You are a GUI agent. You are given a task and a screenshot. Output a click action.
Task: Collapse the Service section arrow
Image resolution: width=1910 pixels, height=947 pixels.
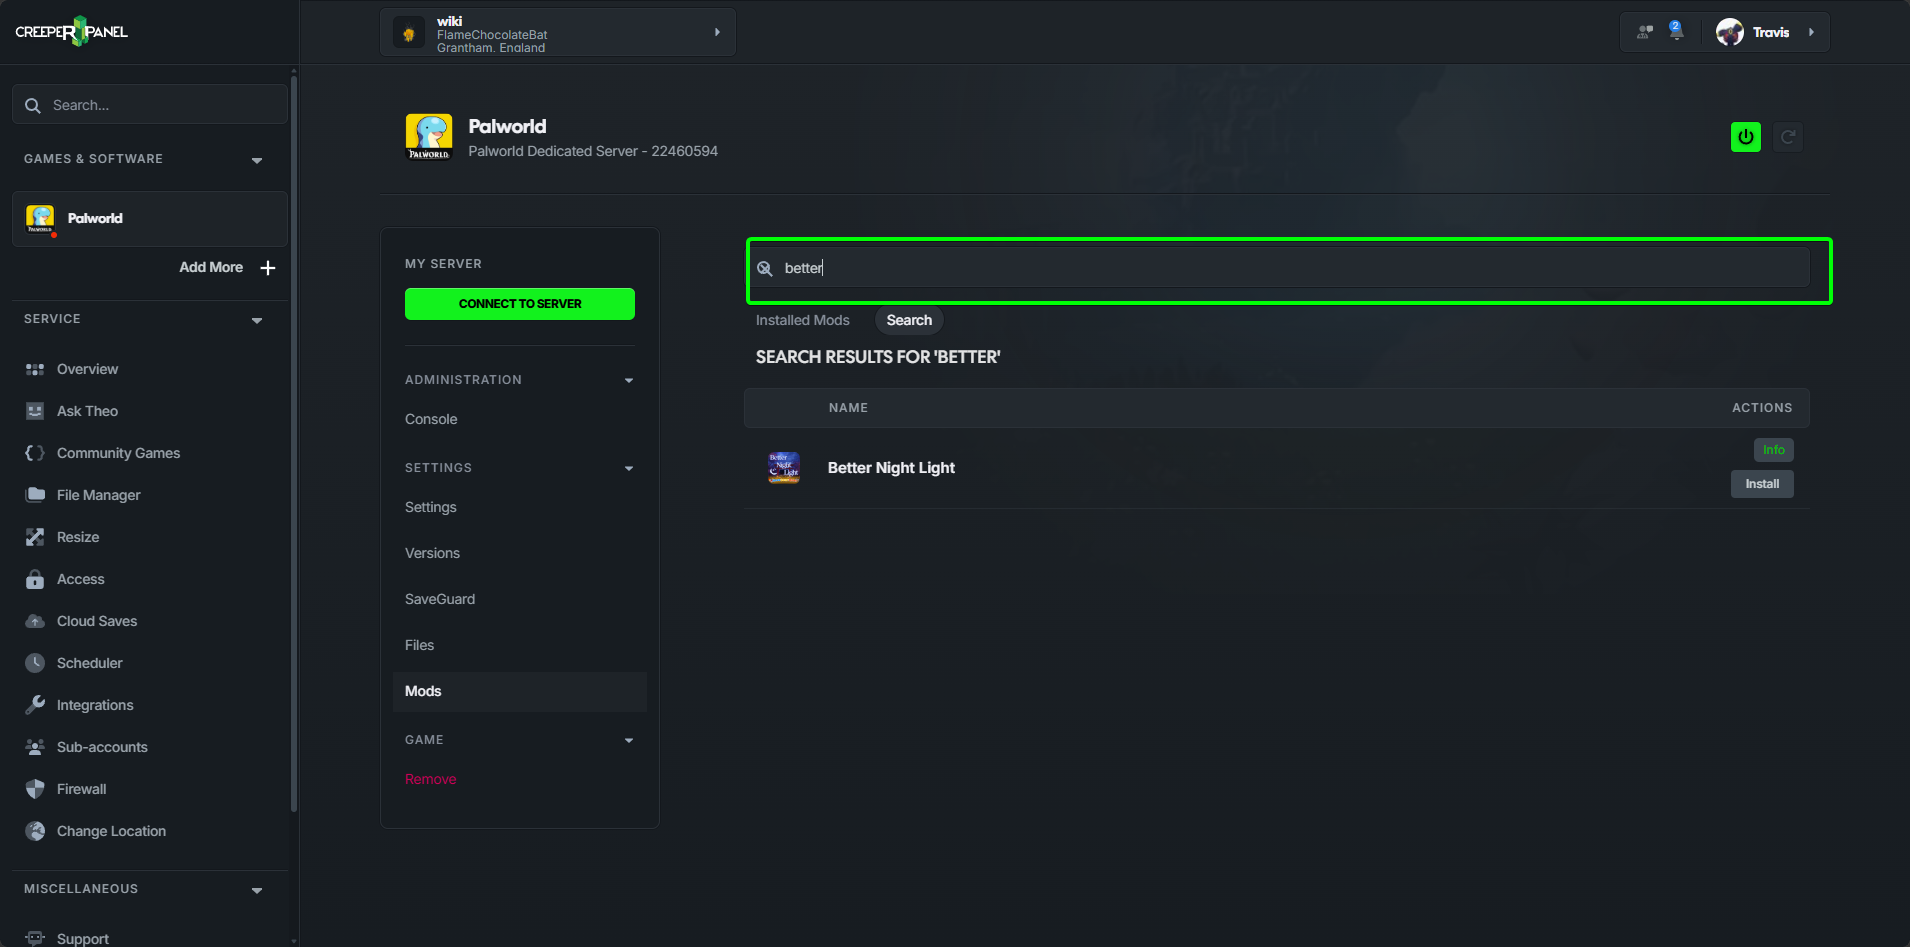(x=257, y=320)
